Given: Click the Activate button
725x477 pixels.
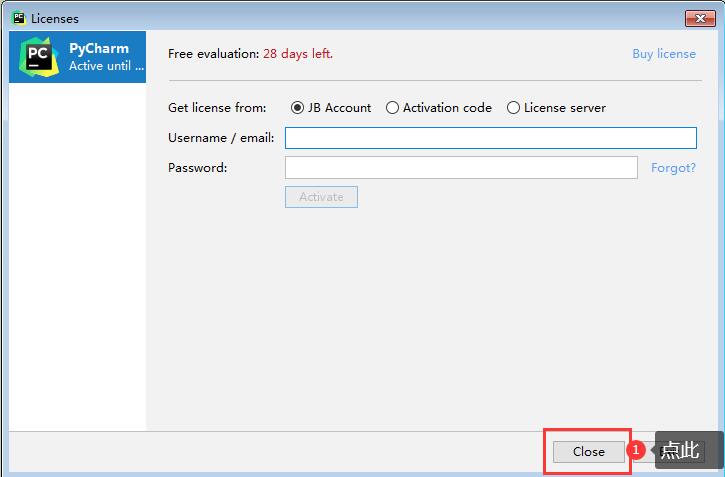Looking at the screenshot, I should [321, 197].
